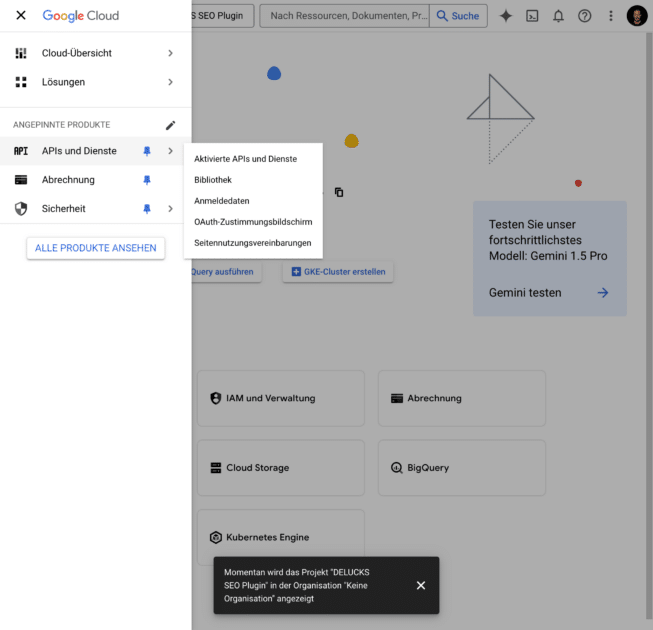Unpin Abrechnung from pinned products
Image resolution: width=653 pixels, height=630 pixels.
coord(147,180)
